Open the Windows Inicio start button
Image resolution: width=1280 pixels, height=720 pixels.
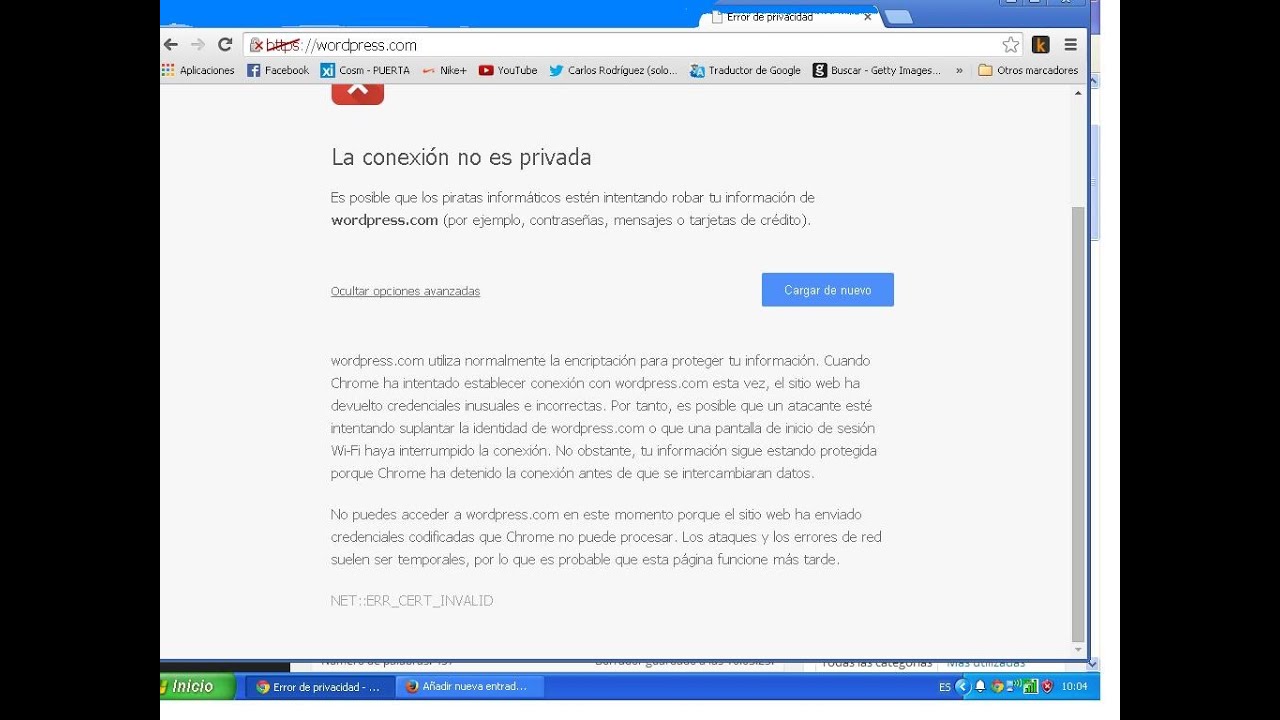(x=197, y=686)
